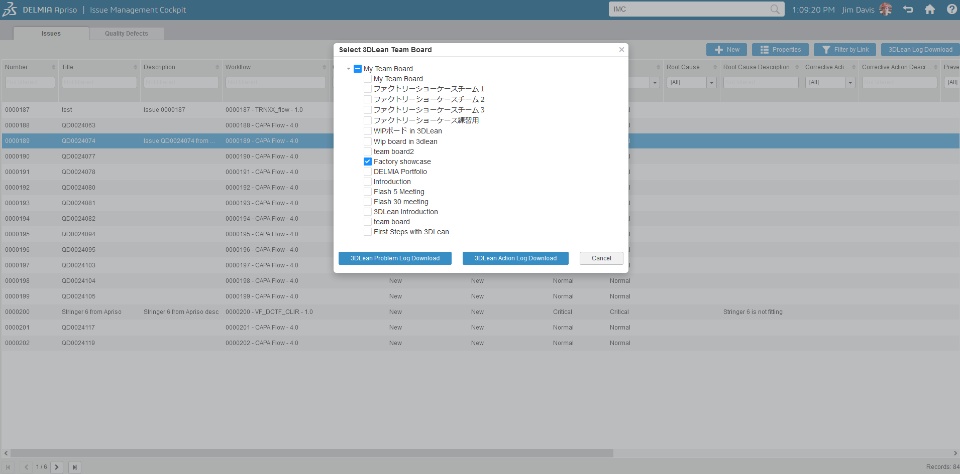Image resolution: width=960 pixels, height=474 pixels.
Task: Click 3DLean Action Log Download button
Action: [x=516, y=258]
